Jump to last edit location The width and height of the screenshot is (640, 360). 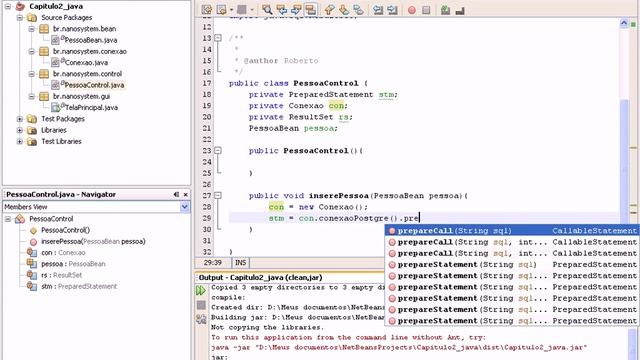(207, 10)
